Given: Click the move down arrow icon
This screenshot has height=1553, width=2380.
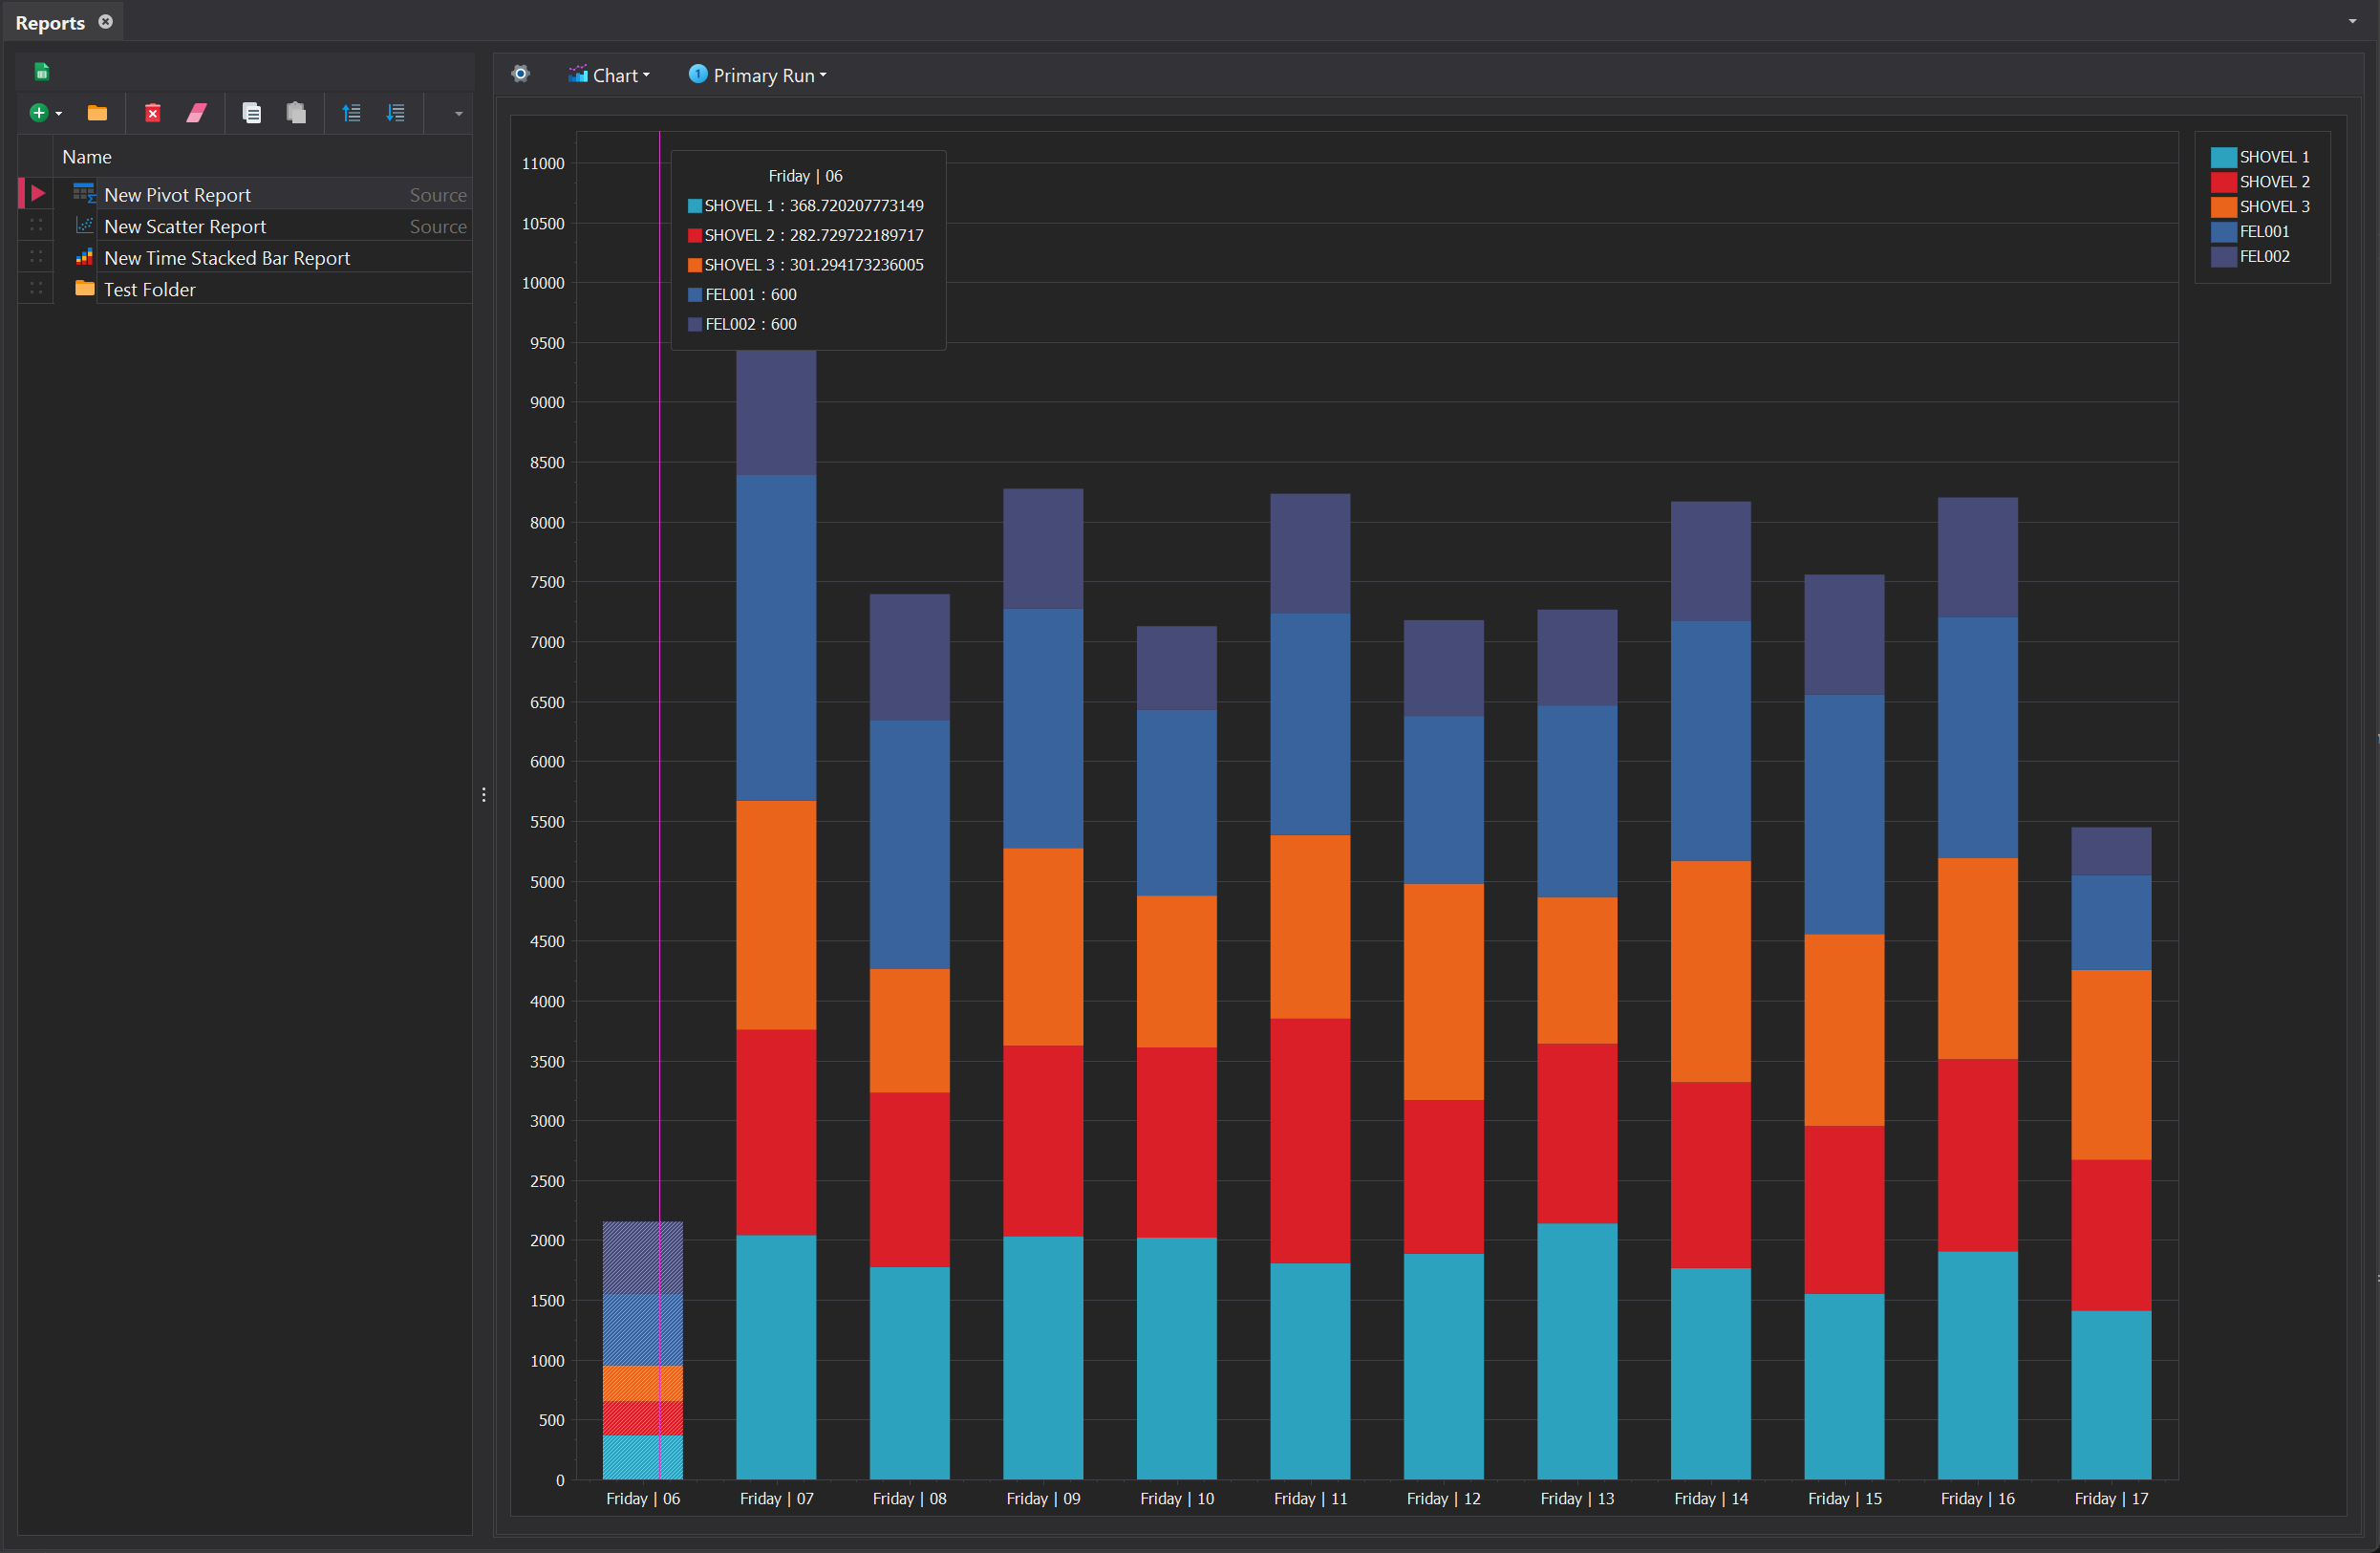Looking at the screenshot, I should (x=396, y=113).
